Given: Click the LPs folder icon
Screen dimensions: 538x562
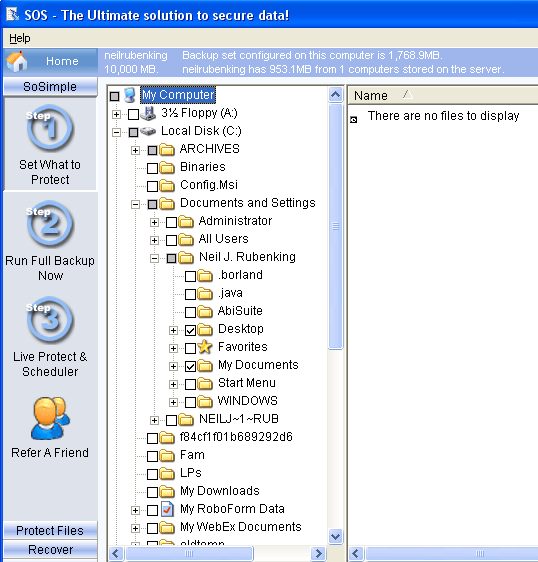Looking at the screenshot, I should pos(167,473).
